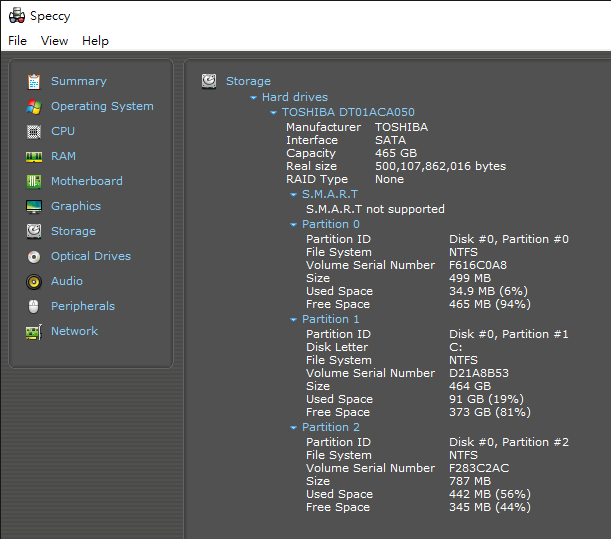Screen dimensions: 611x539
Task: Click the Audio speaker icon
Action: 34,282
